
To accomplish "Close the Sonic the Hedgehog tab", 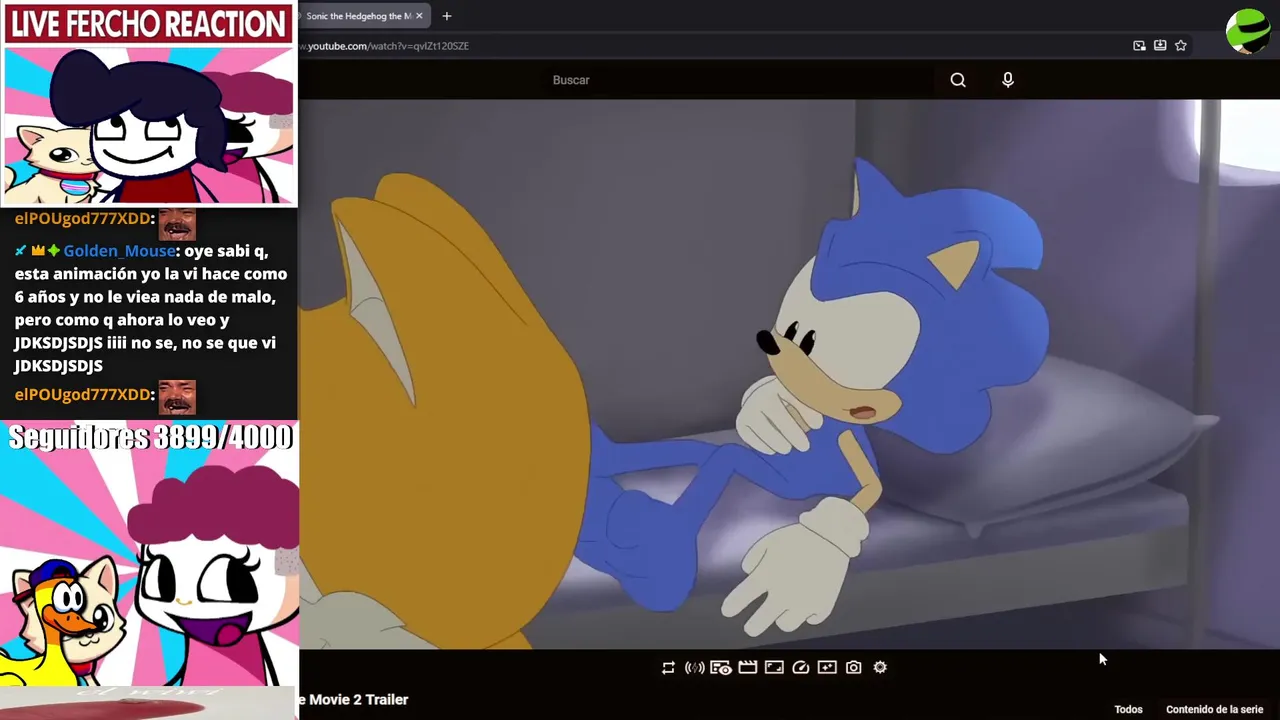I will pos(419,16).
